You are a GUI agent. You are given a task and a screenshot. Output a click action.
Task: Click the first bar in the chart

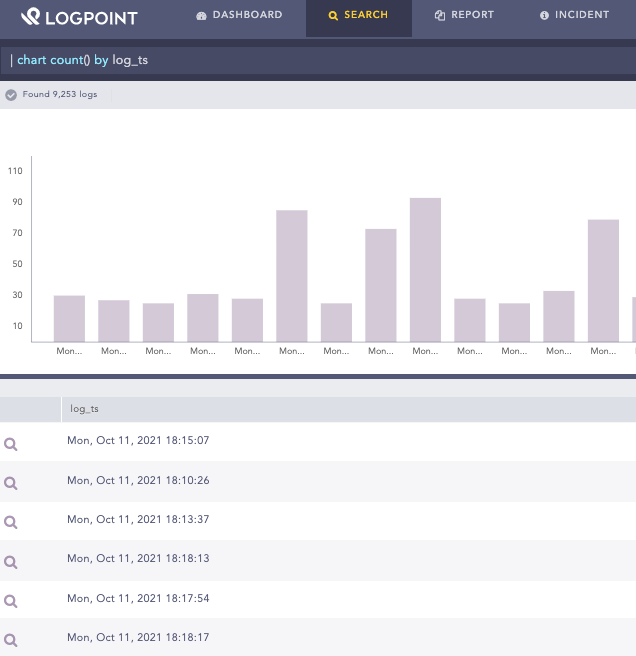(69, 318)
